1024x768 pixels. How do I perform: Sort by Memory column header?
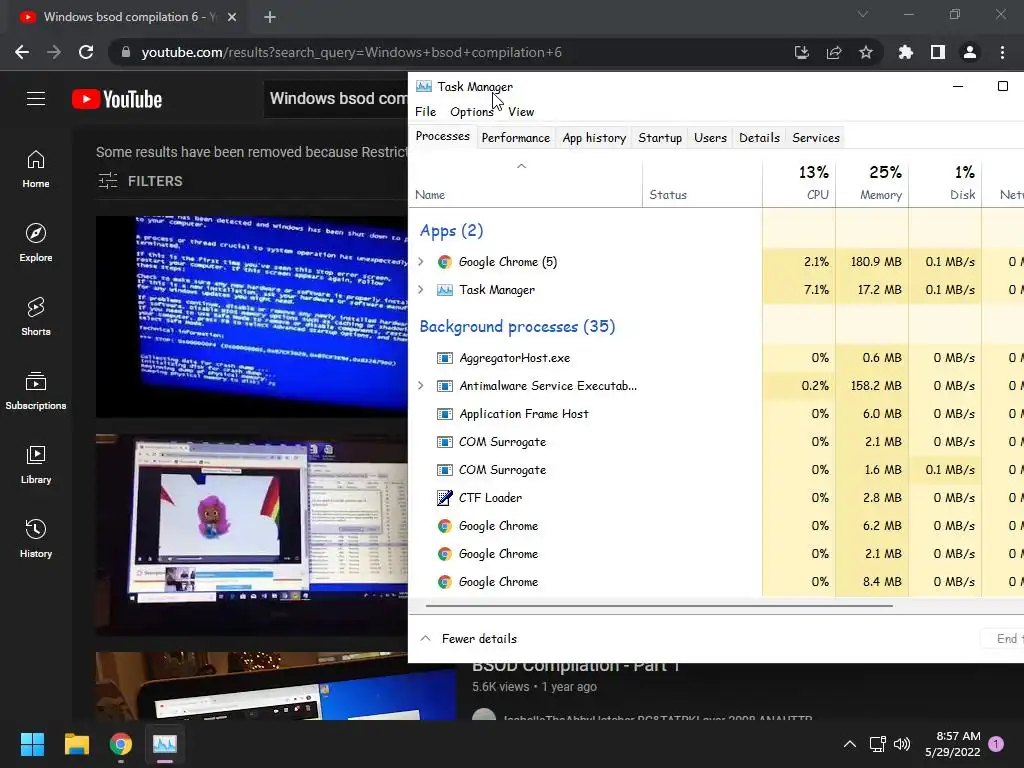coord(872,184)
